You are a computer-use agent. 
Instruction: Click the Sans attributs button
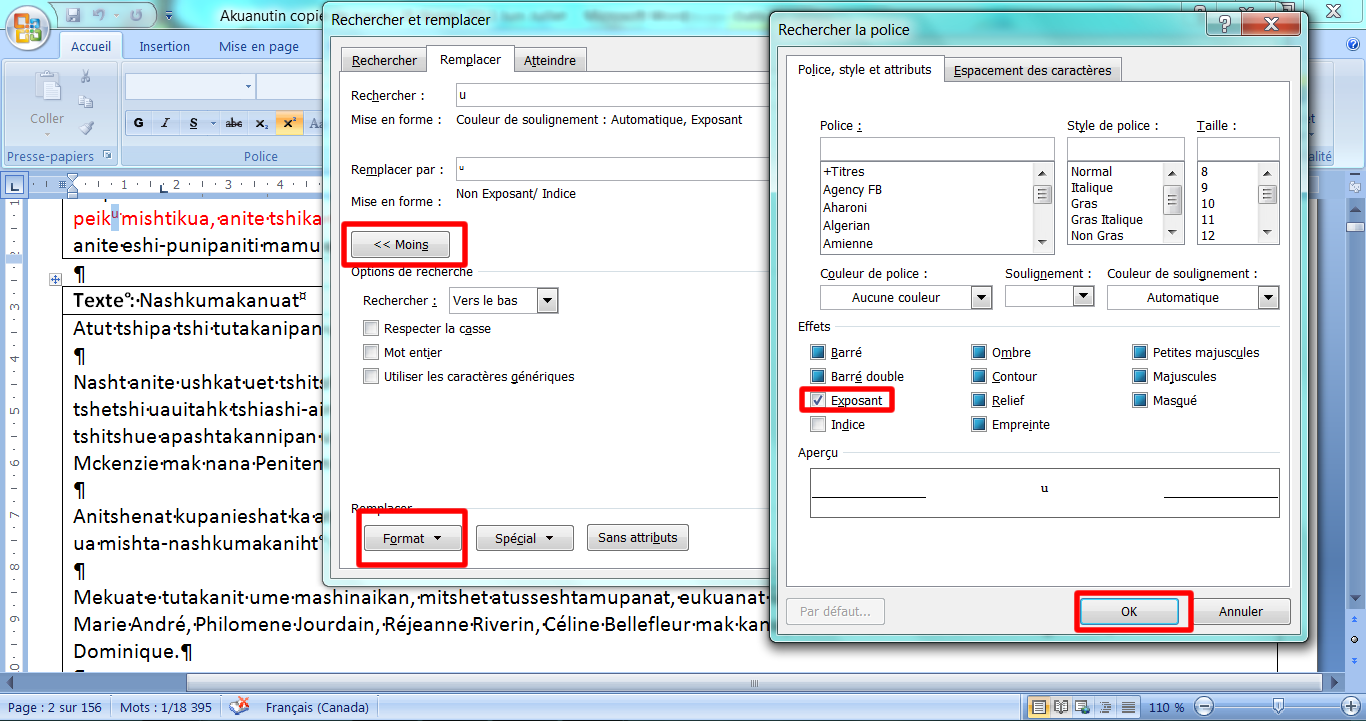(637, 538)
